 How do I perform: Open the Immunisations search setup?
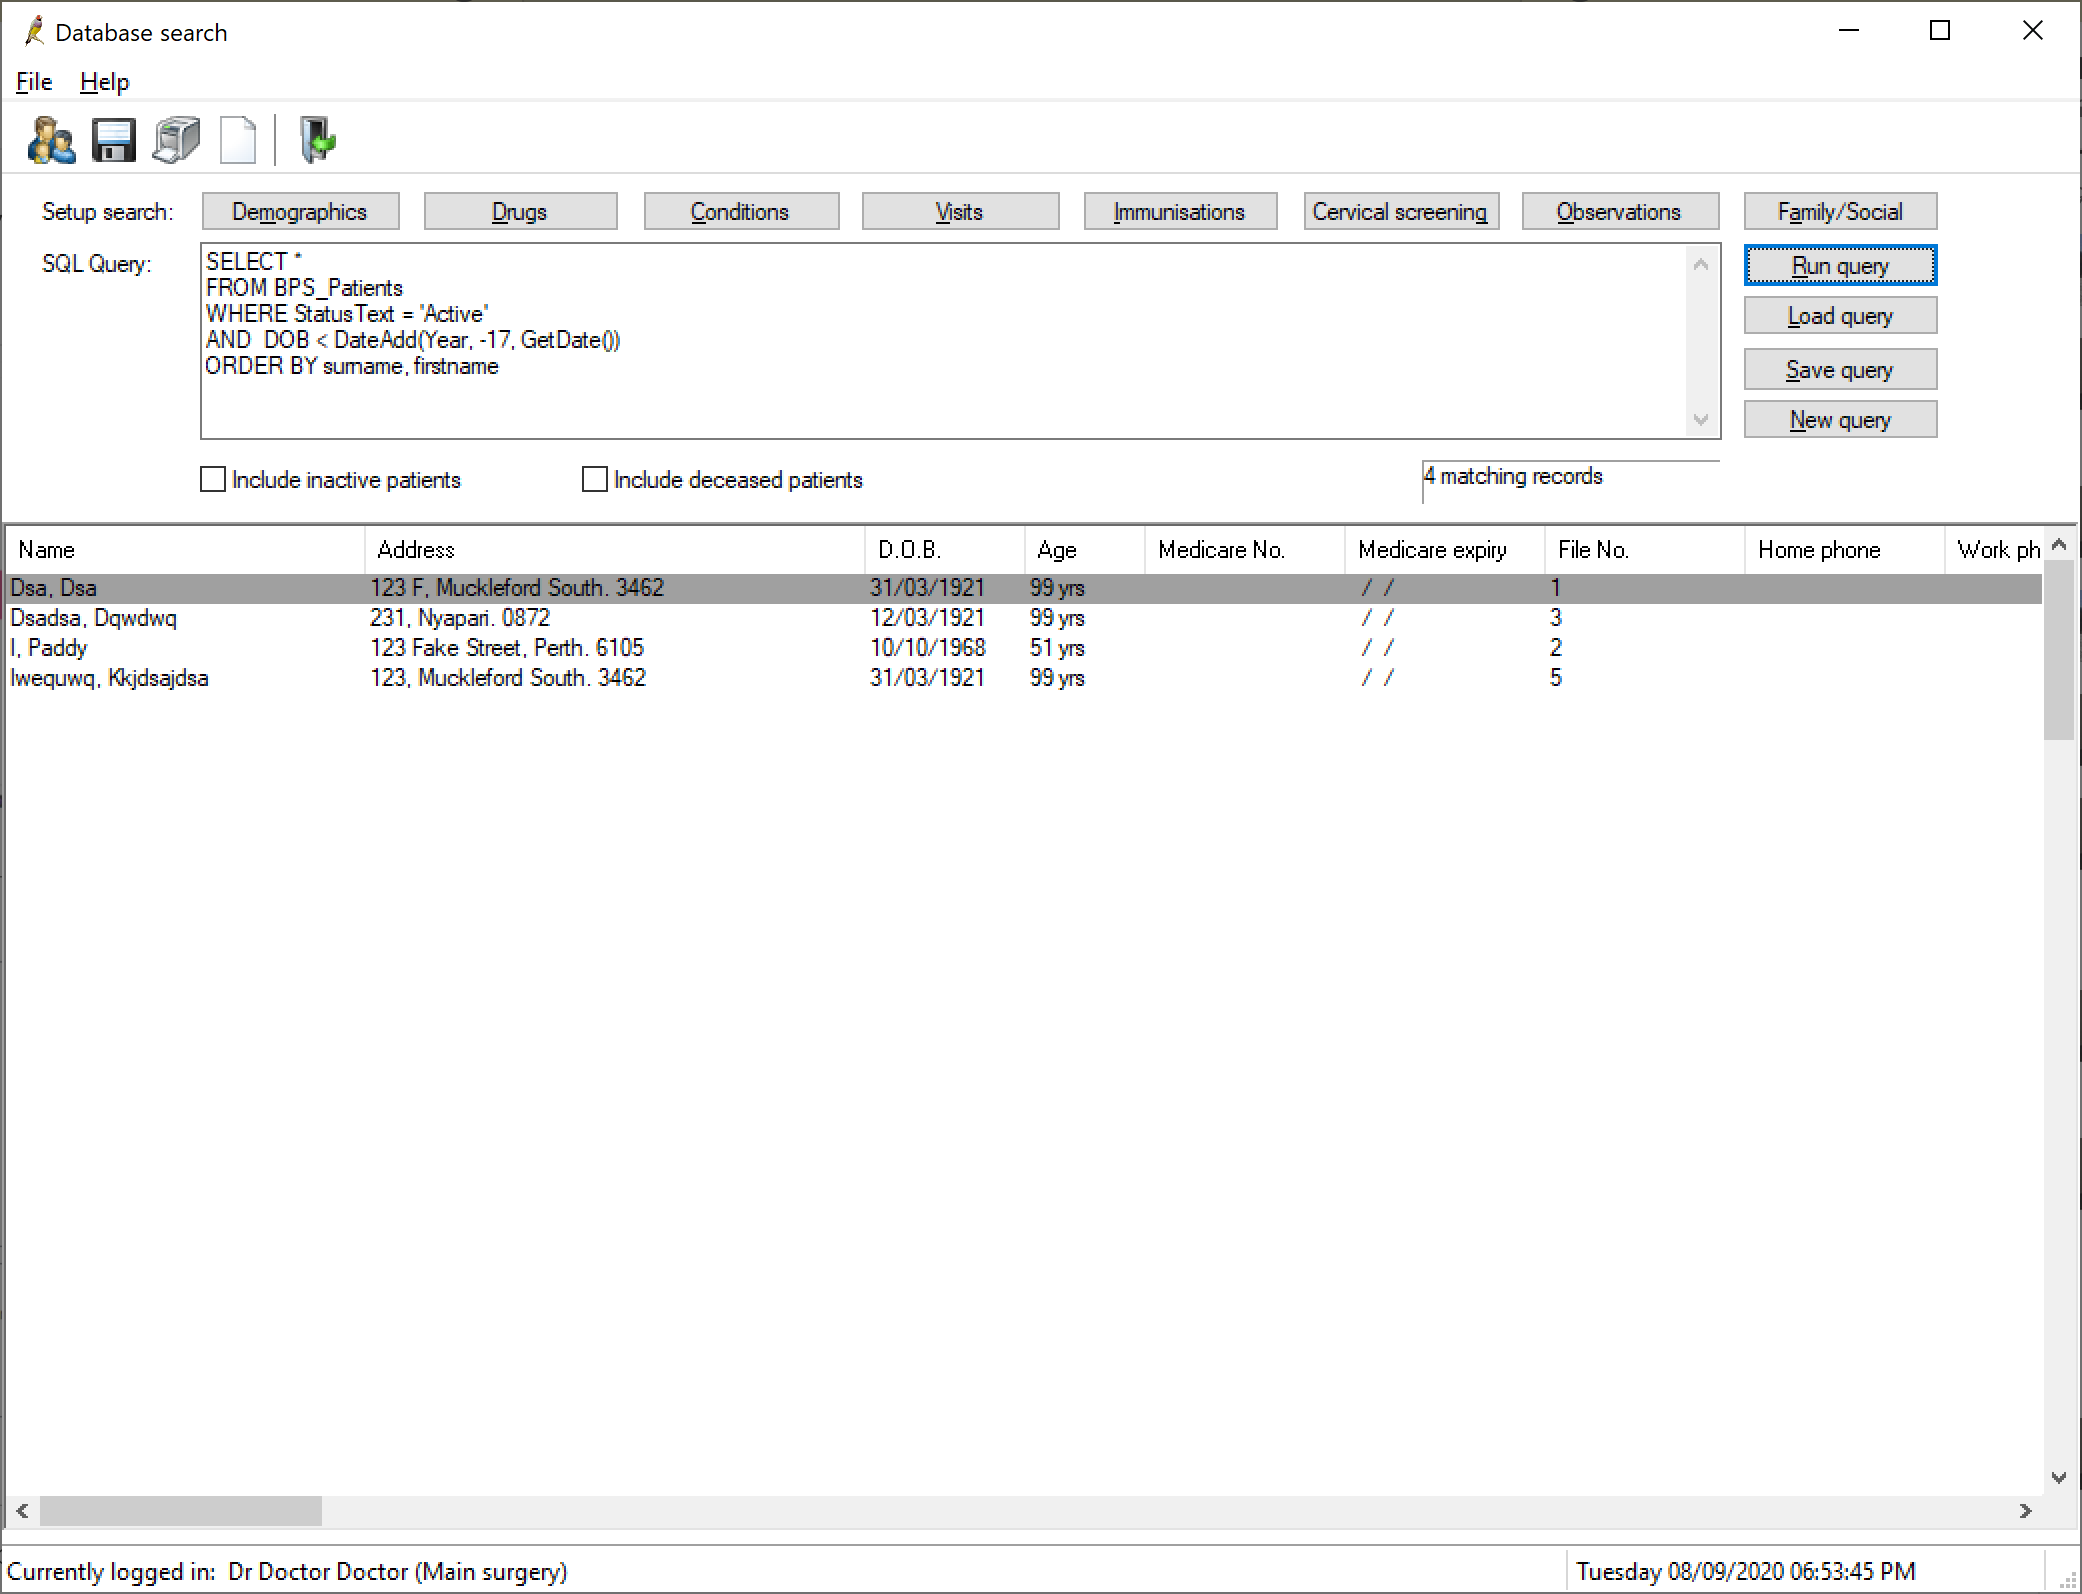pos(1180,211)
